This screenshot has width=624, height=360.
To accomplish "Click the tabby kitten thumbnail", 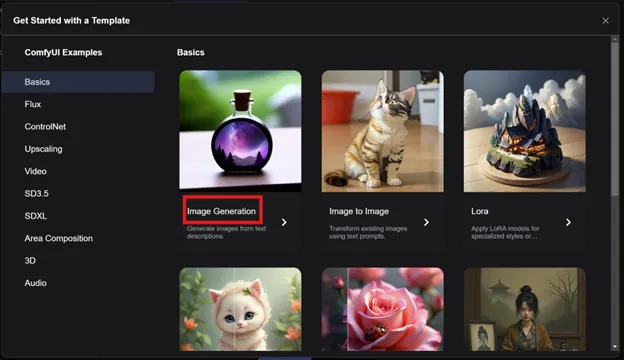I will pyautogui.click(x=382, y=131).
